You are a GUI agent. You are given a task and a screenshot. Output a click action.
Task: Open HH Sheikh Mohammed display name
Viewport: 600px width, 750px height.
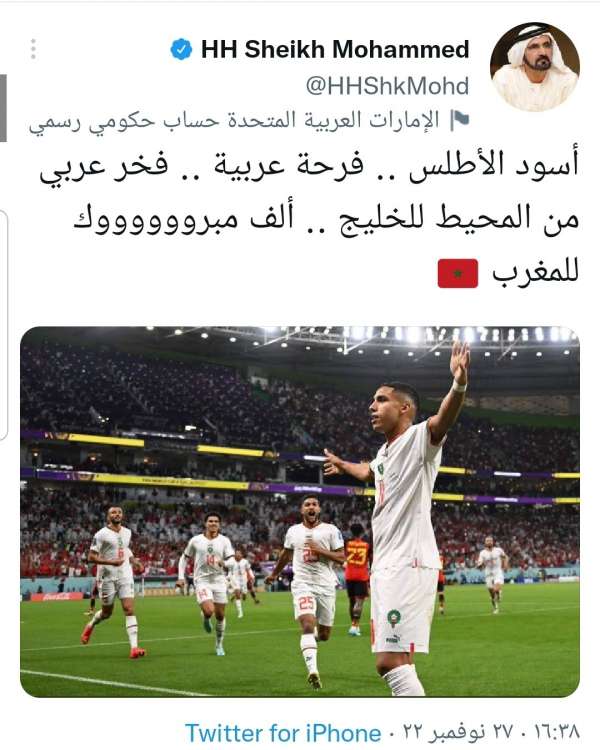point(335,49)
